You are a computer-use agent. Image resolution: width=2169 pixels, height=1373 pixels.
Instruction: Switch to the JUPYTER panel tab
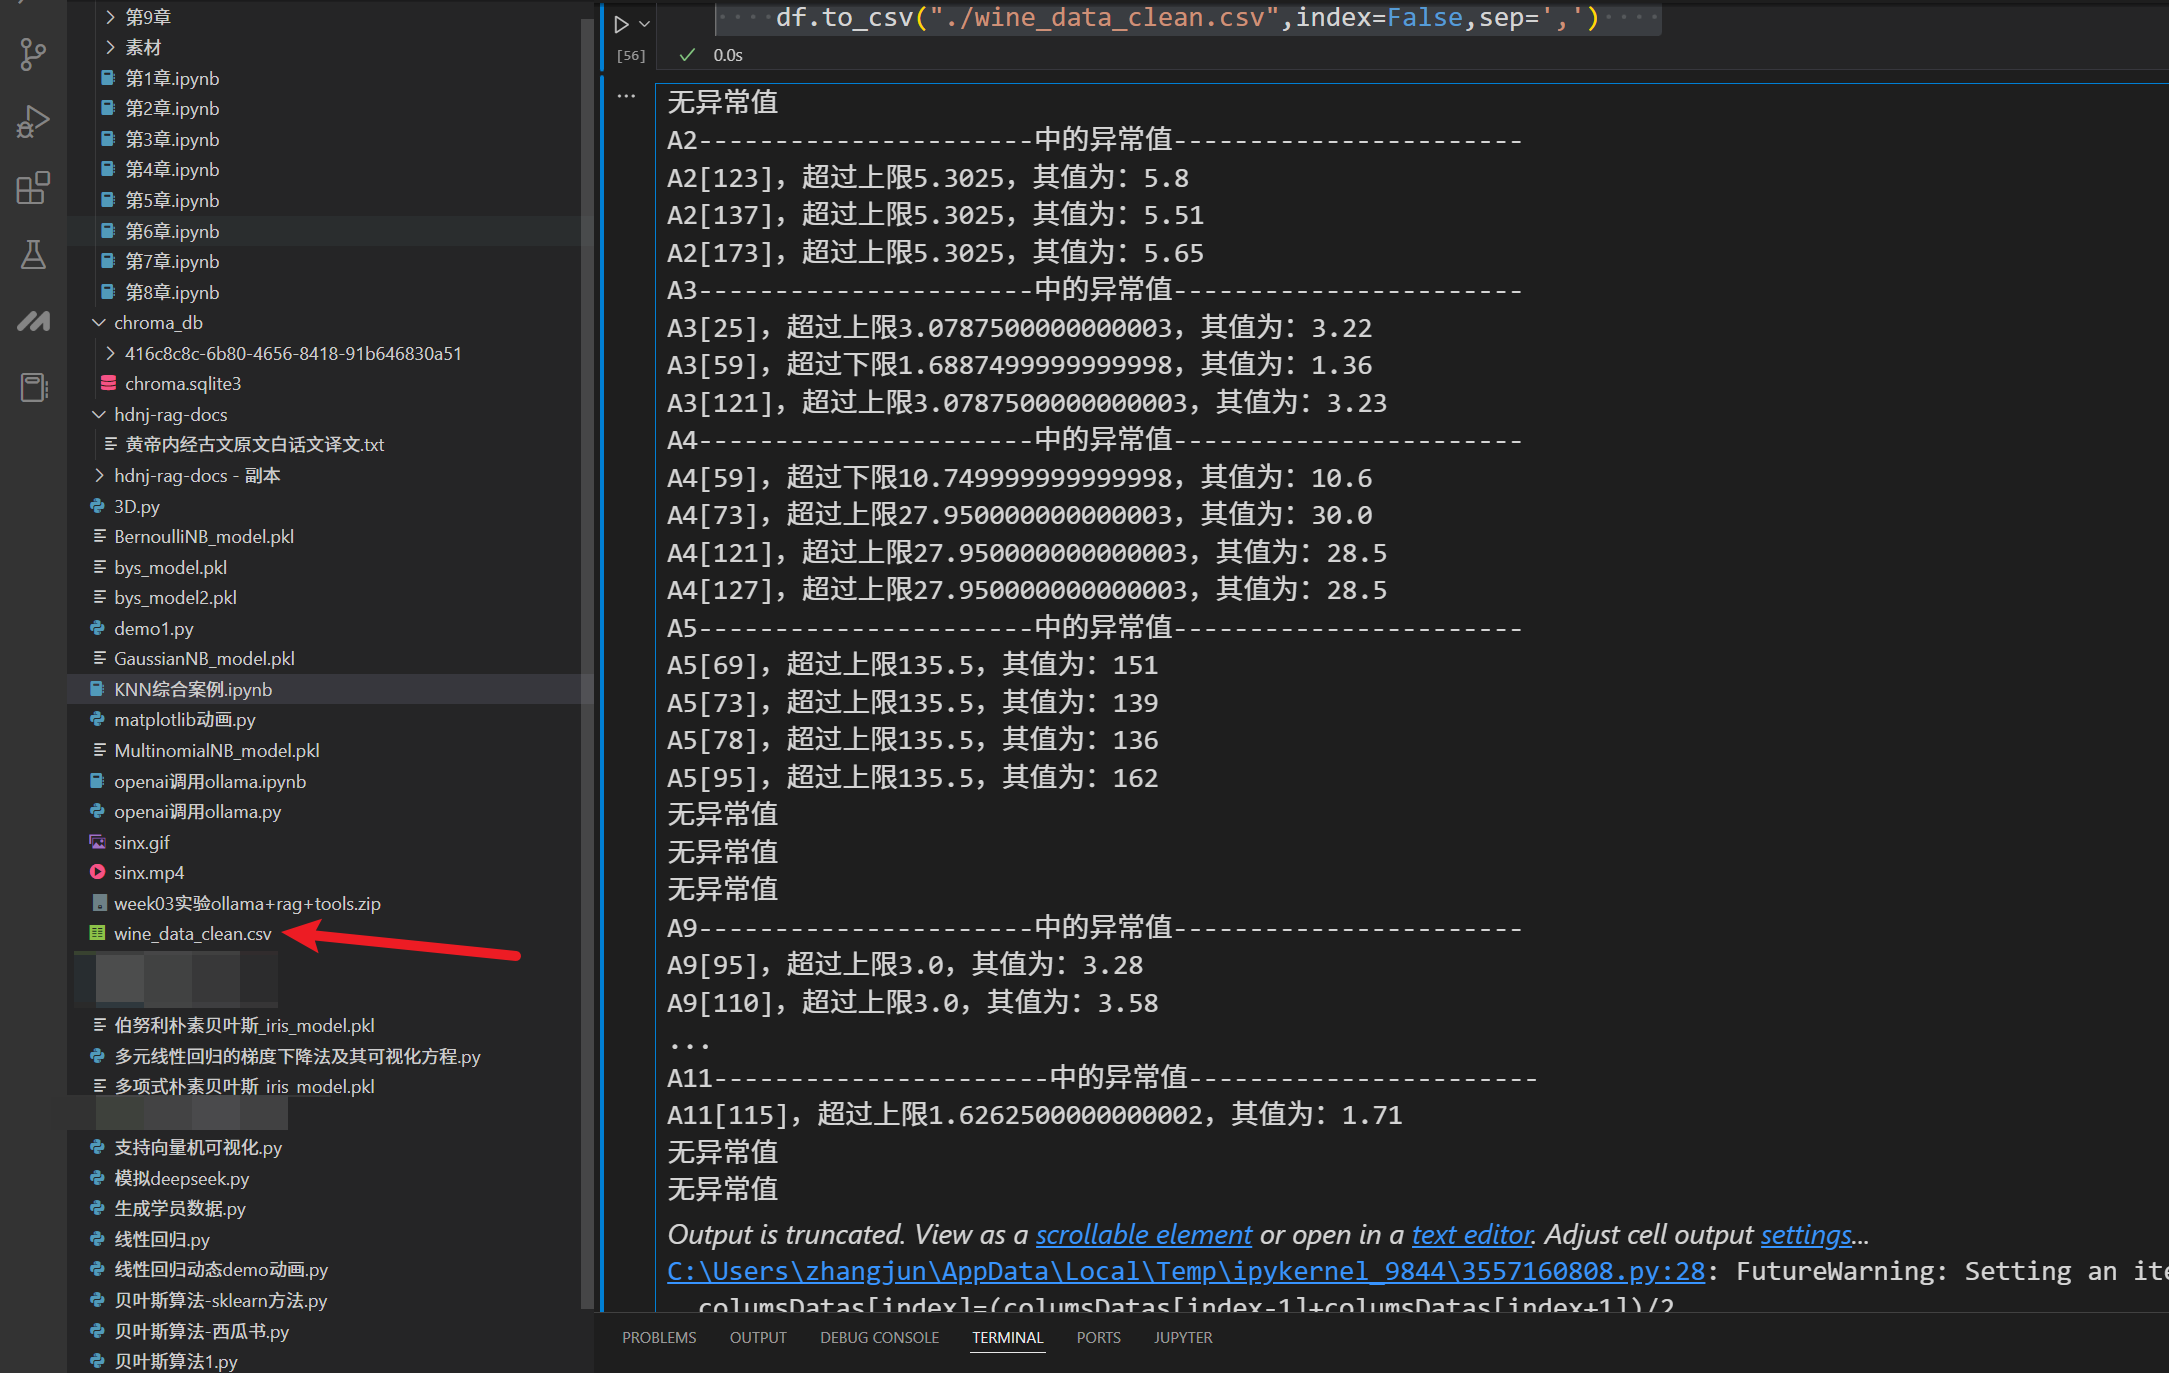pos(1183,1338)
